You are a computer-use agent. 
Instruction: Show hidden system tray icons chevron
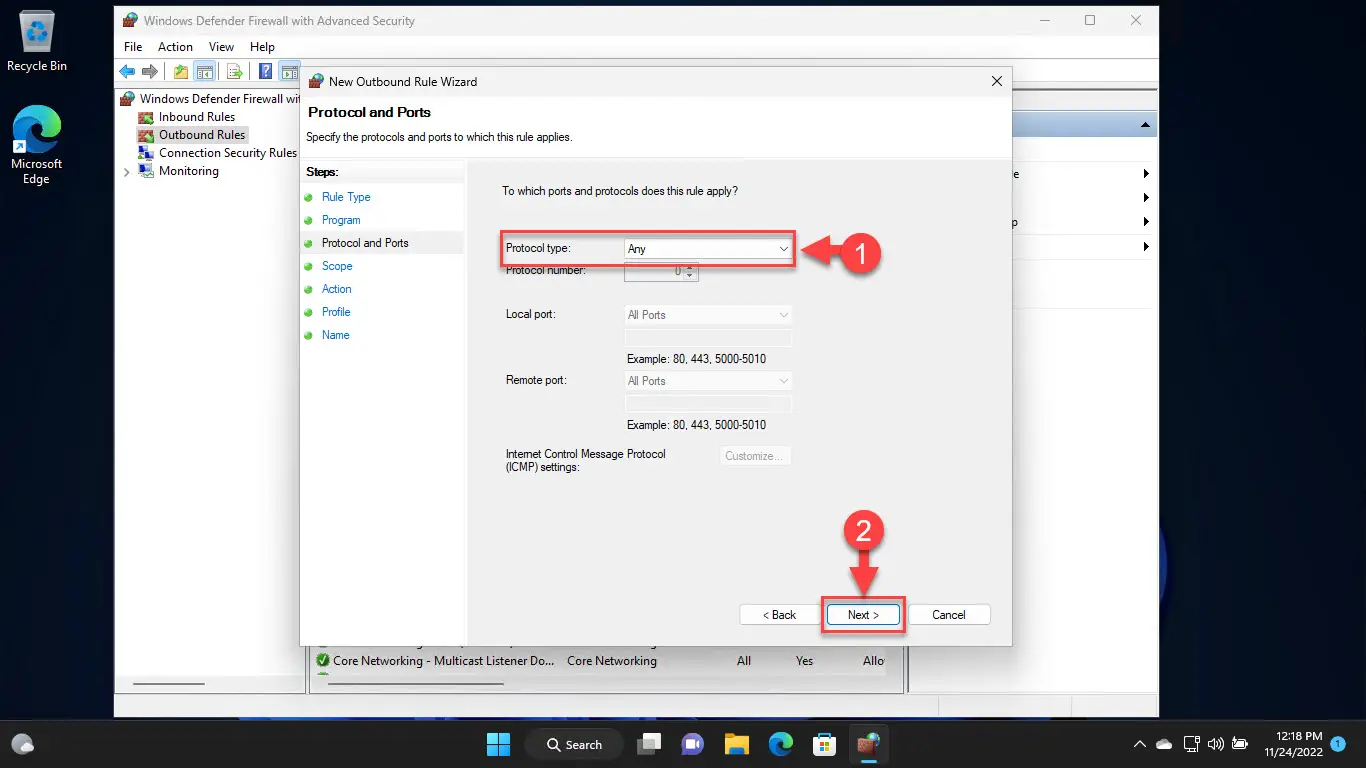pyautogui.click(x=1139, y=744)
